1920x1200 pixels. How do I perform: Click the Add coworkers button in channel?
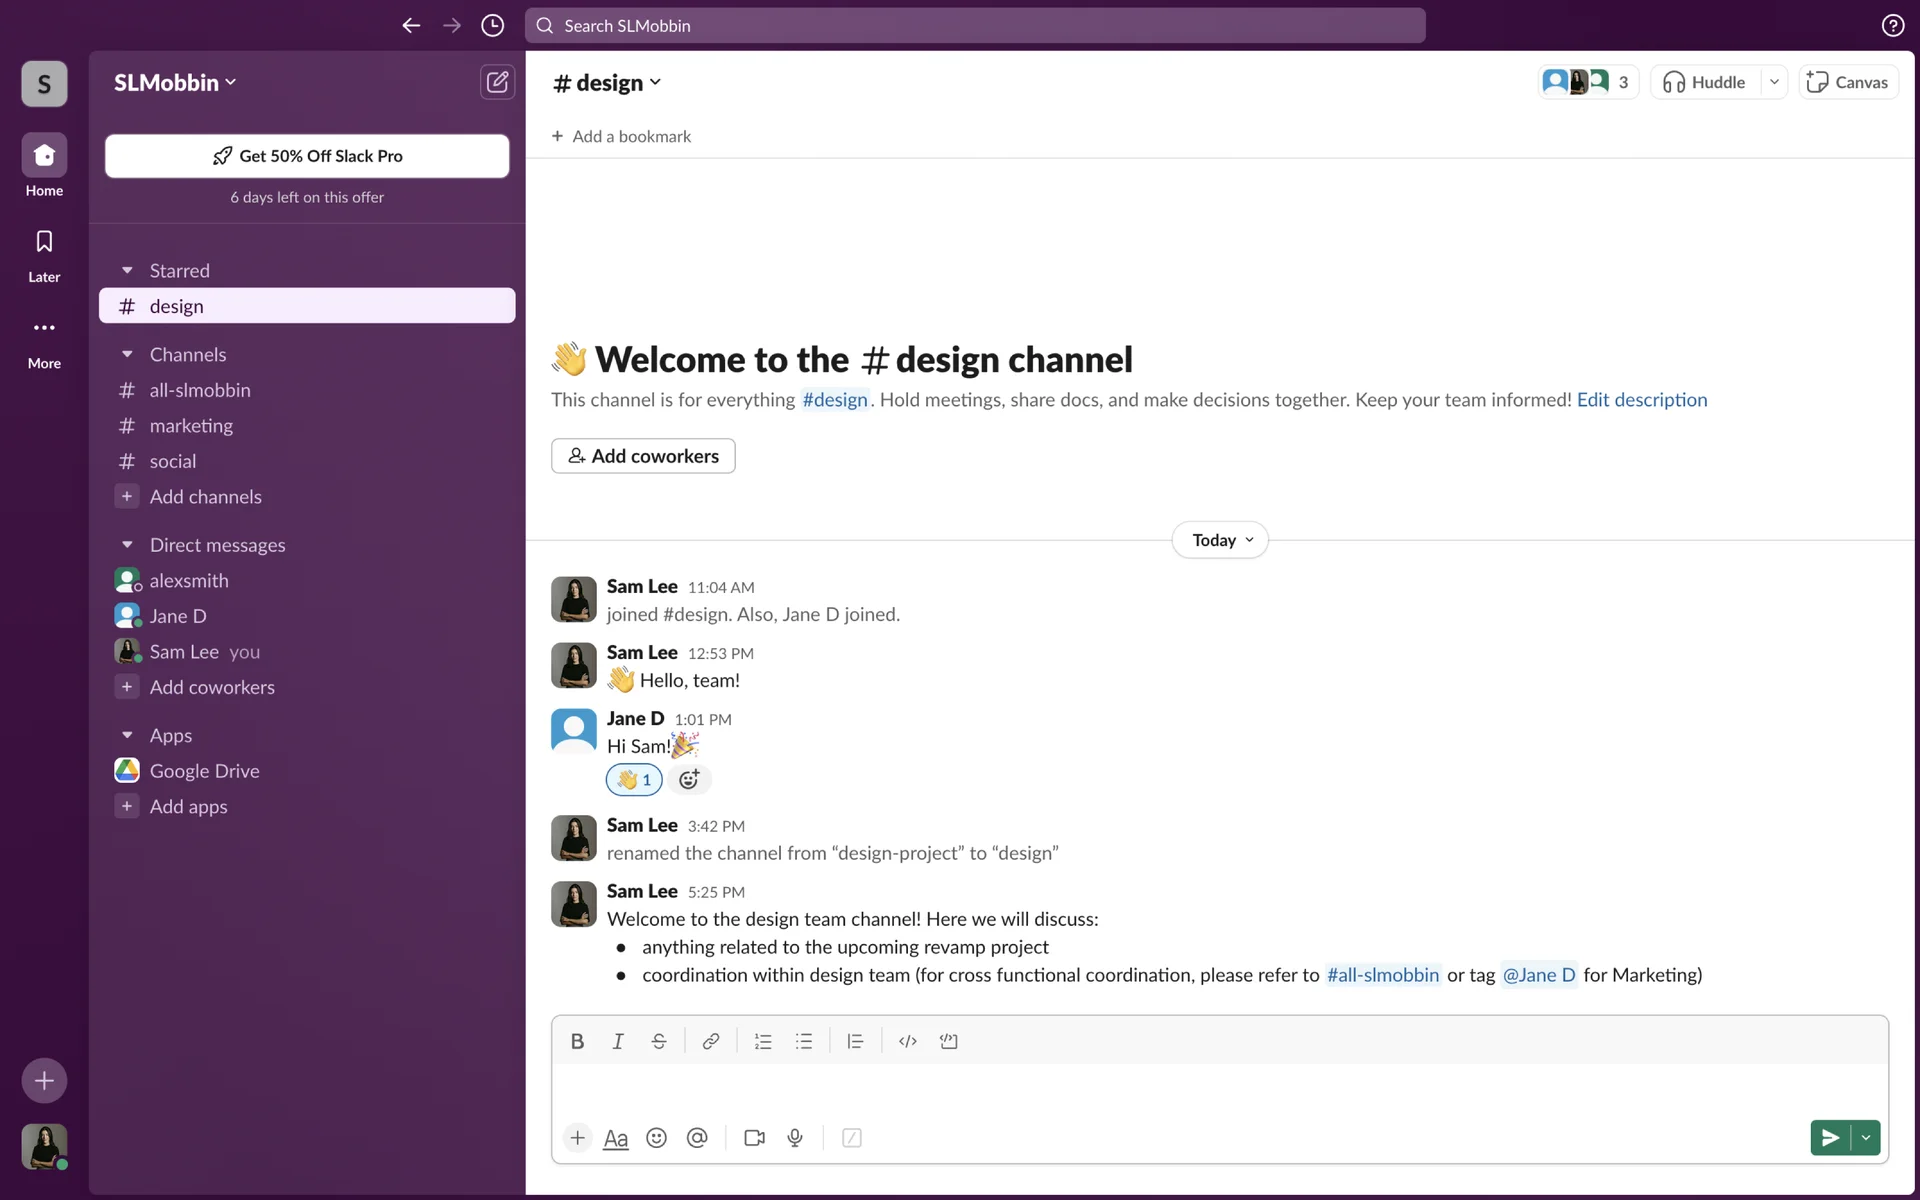tap(643, 456)
